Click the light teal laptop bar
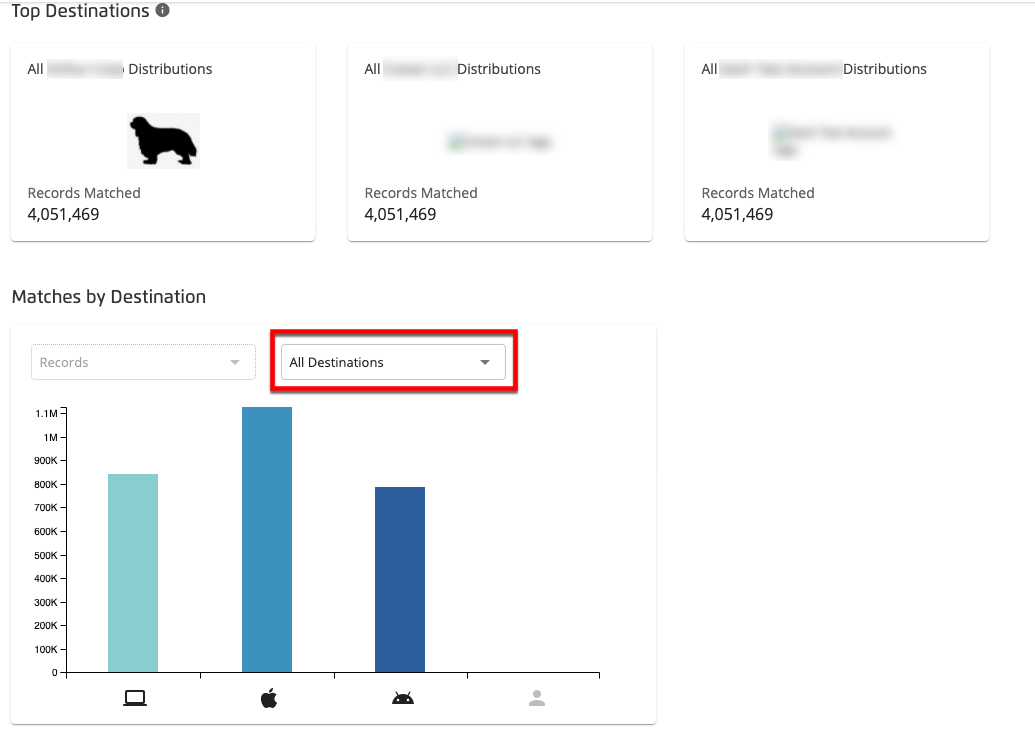The width and height of the screenshot is (1035, 736). click(133, 573)
